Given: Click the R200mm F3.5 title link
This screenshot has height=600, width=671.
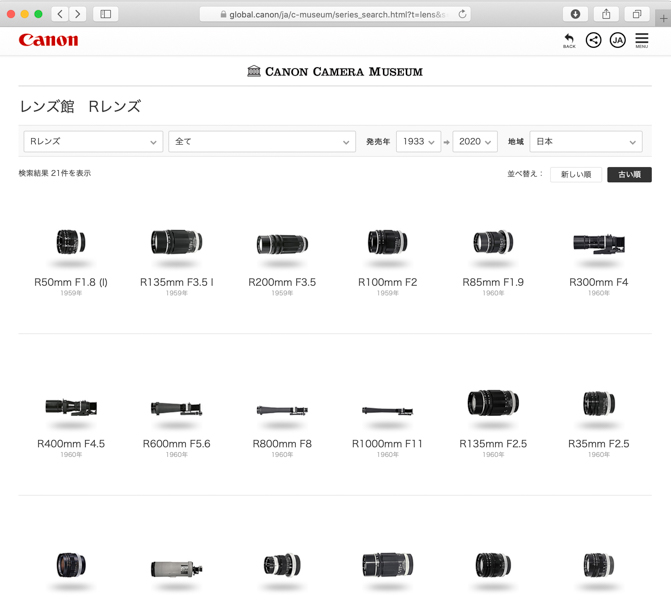Looking at the screenshot, I should [282, 282].
